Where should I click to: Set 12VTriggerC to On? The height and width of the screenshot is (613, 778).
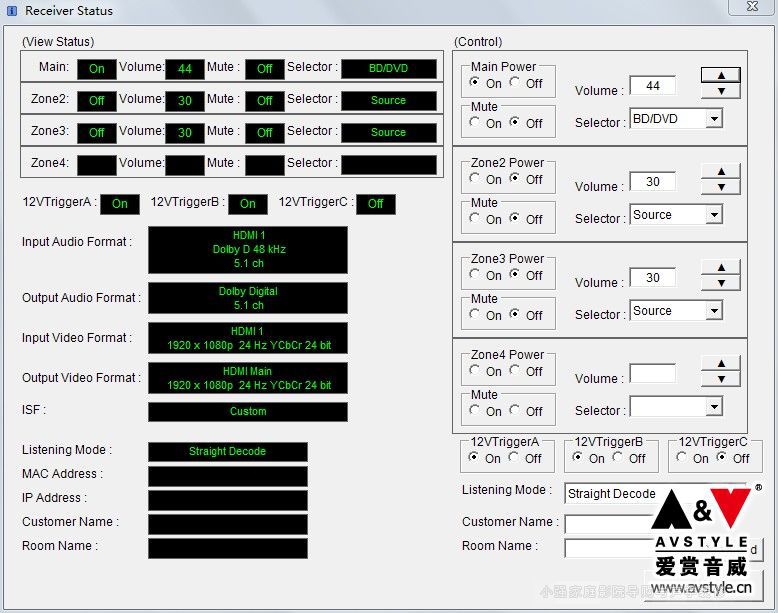[x=682, y=458]
